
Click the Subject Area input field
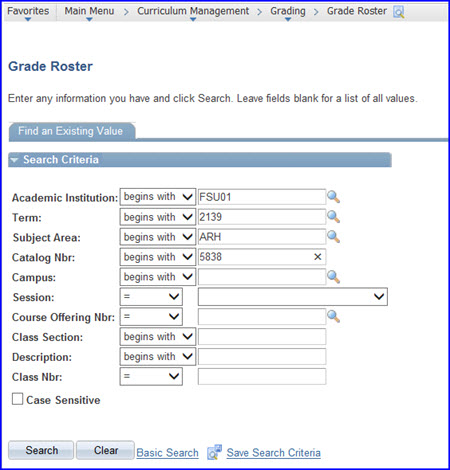coord(262,237)
